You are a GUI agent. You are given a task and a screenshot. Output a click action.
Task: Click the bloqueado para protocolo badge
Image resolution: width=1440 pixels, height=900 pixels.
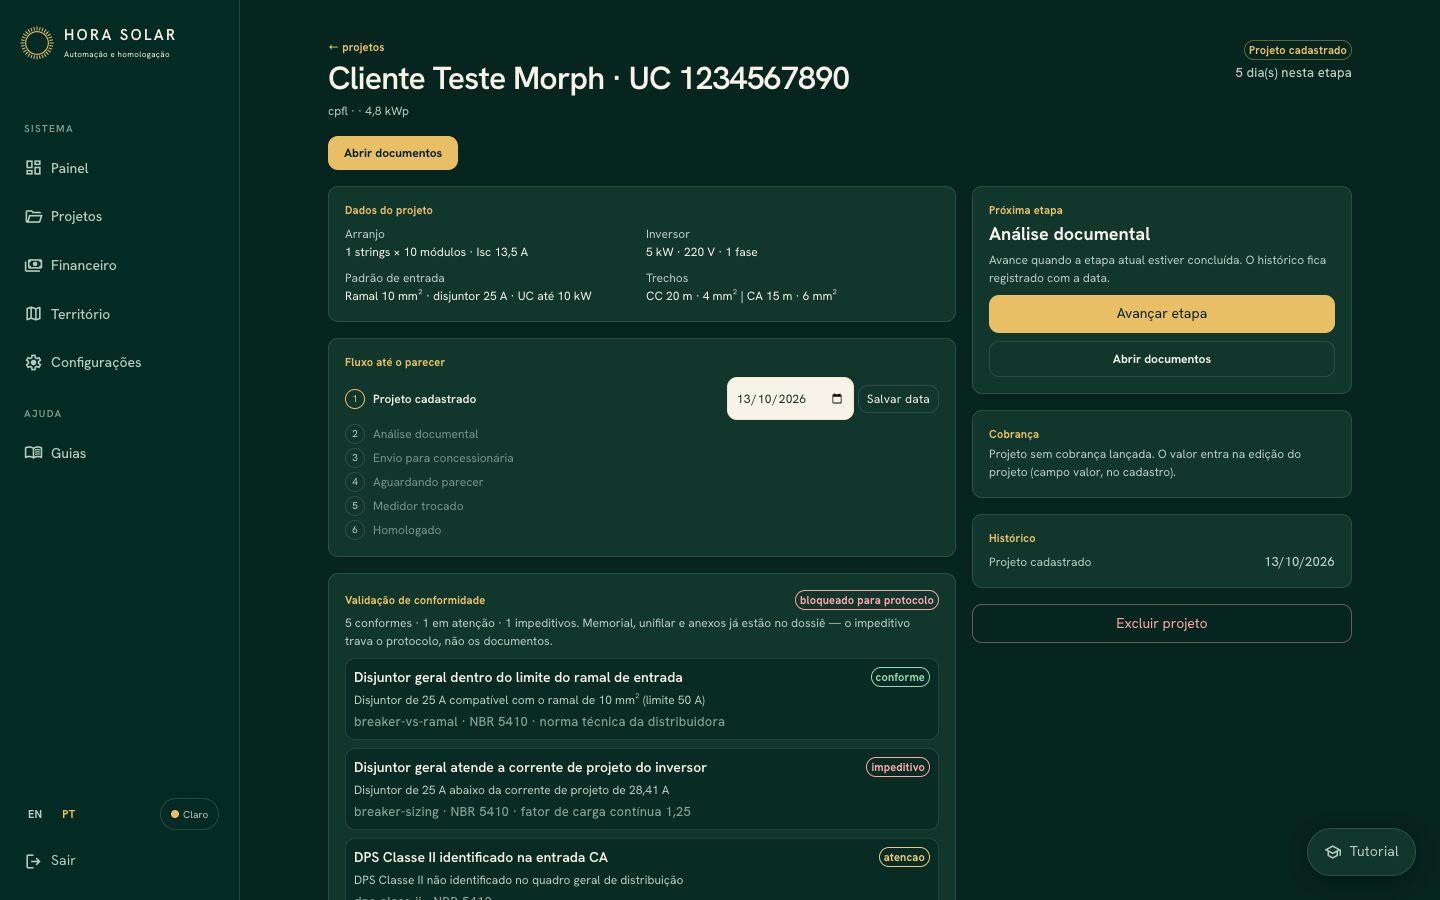click(x=867, y=600)
